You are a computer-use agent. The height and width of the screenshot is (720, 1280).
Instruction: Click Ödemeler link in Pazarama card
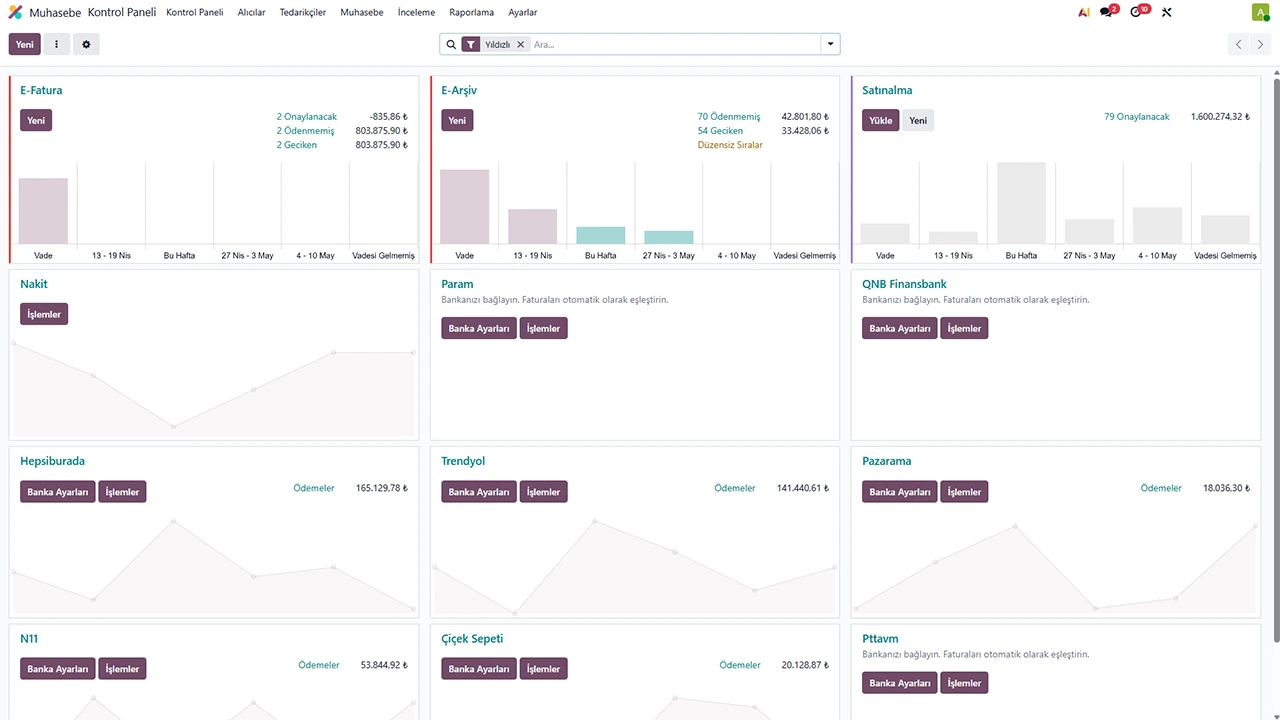tap(1161, 488)
